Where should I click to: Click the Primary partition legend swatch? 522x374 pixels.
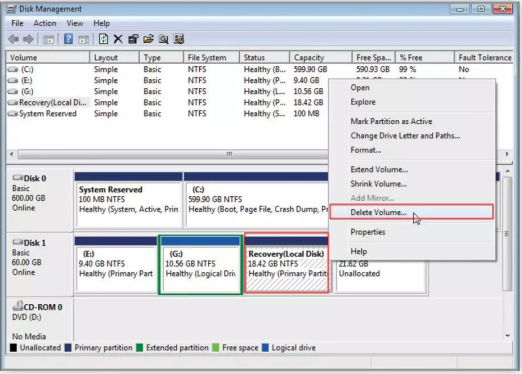click(x=68, y=348)
